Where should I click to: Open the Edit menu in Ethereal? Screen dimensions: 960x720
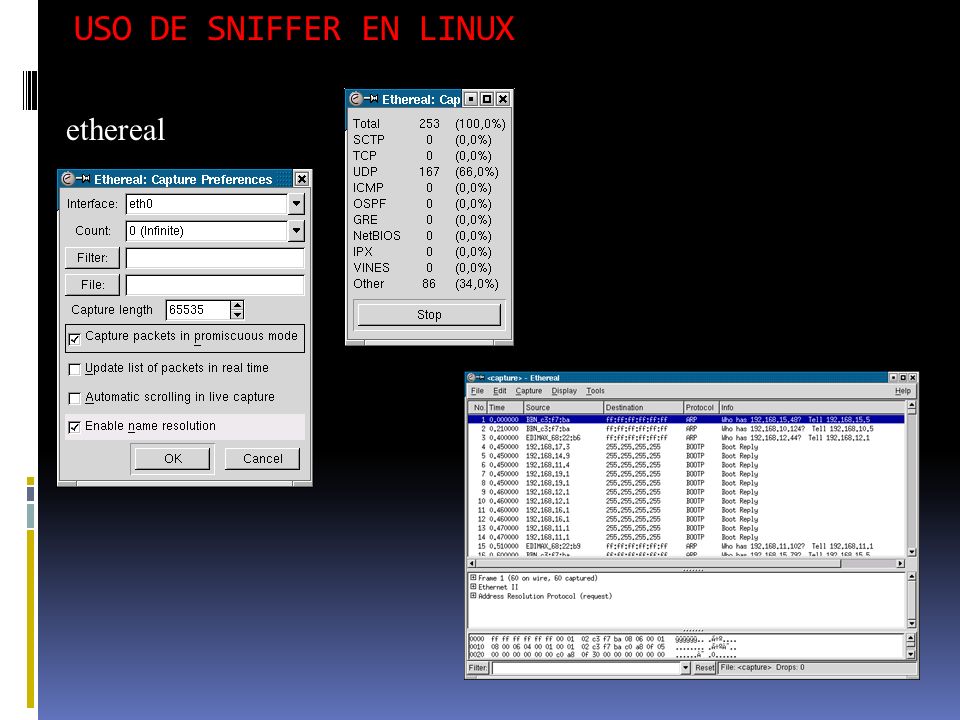click(500, 391)
